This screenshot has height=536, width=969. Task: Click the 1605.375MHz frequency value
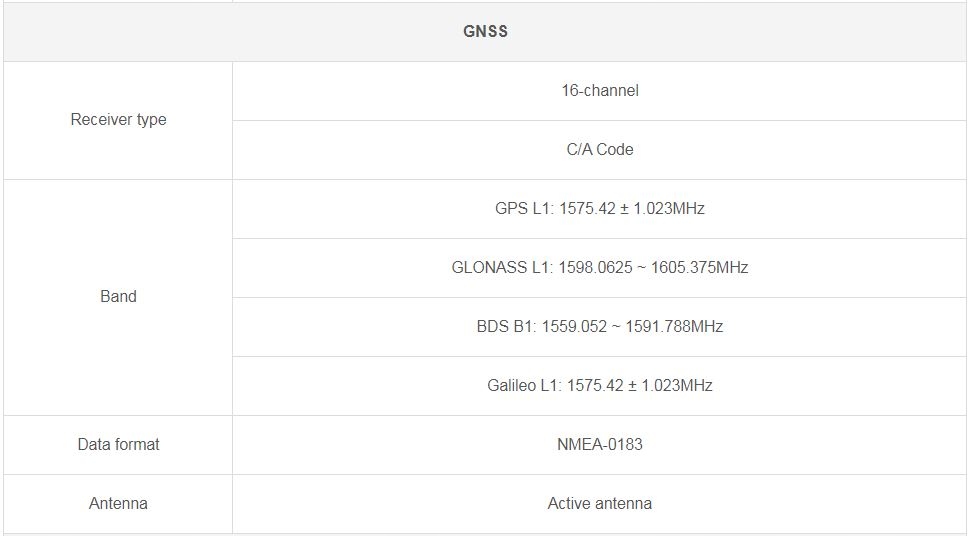pos(698,268)
